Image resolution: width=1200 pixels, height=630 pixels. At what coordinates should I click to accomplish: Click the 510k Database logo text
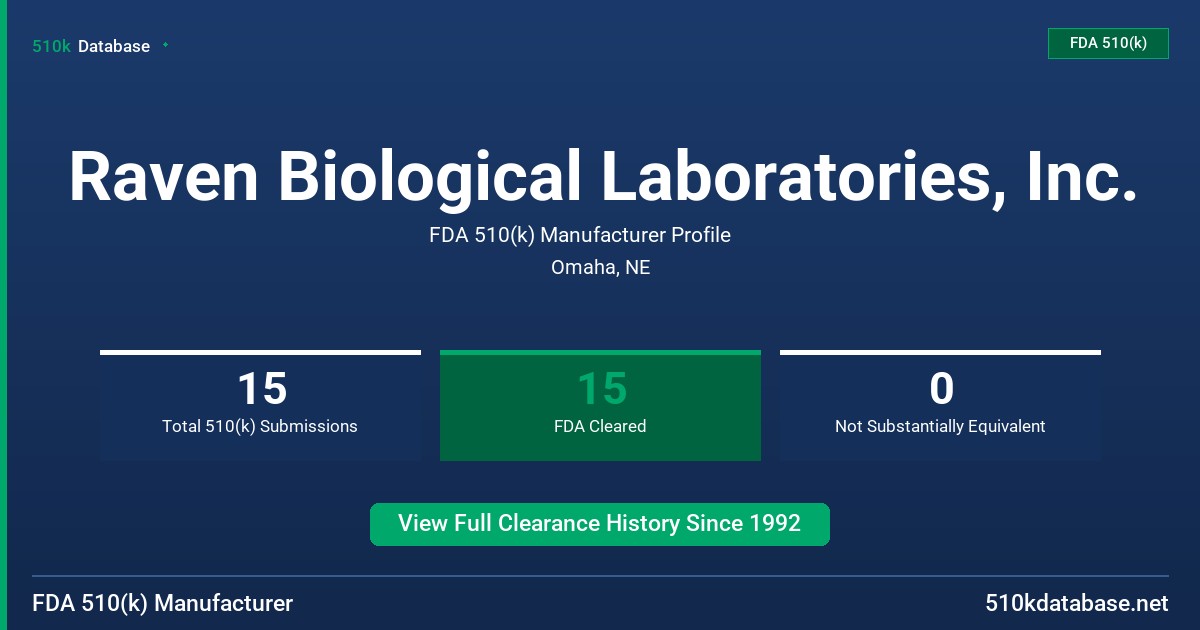coord(91,46)
